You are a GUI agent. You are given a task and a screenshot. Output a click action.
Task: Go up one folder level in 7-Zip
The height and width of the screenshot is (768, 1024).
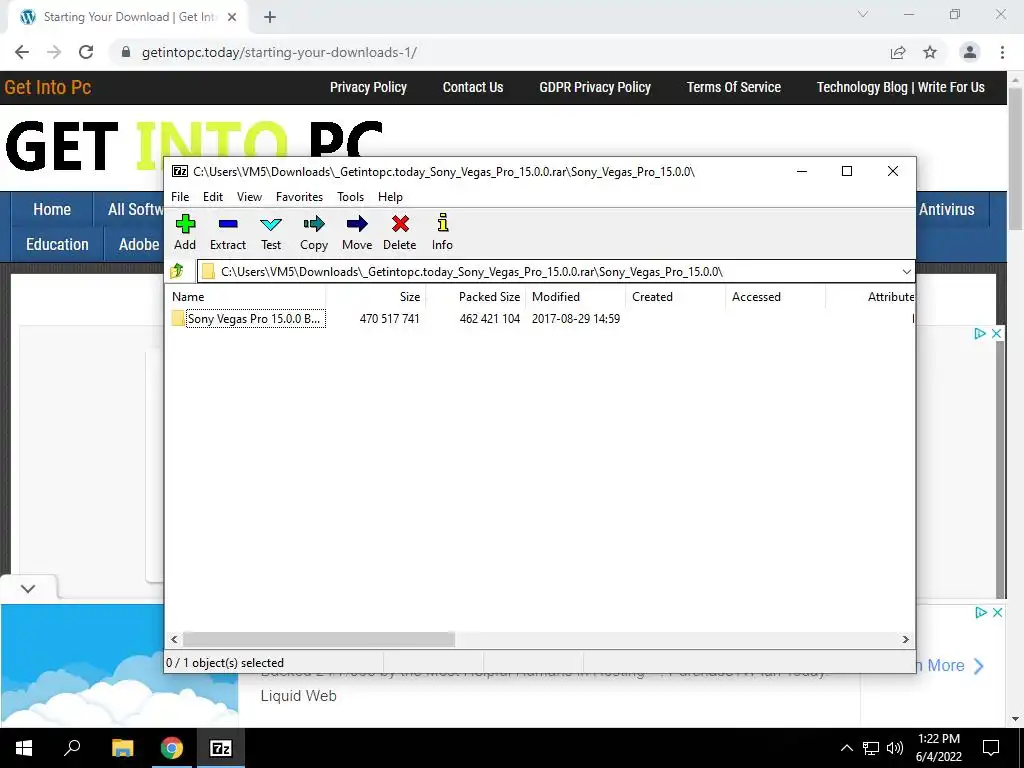(x=177, y=271)
